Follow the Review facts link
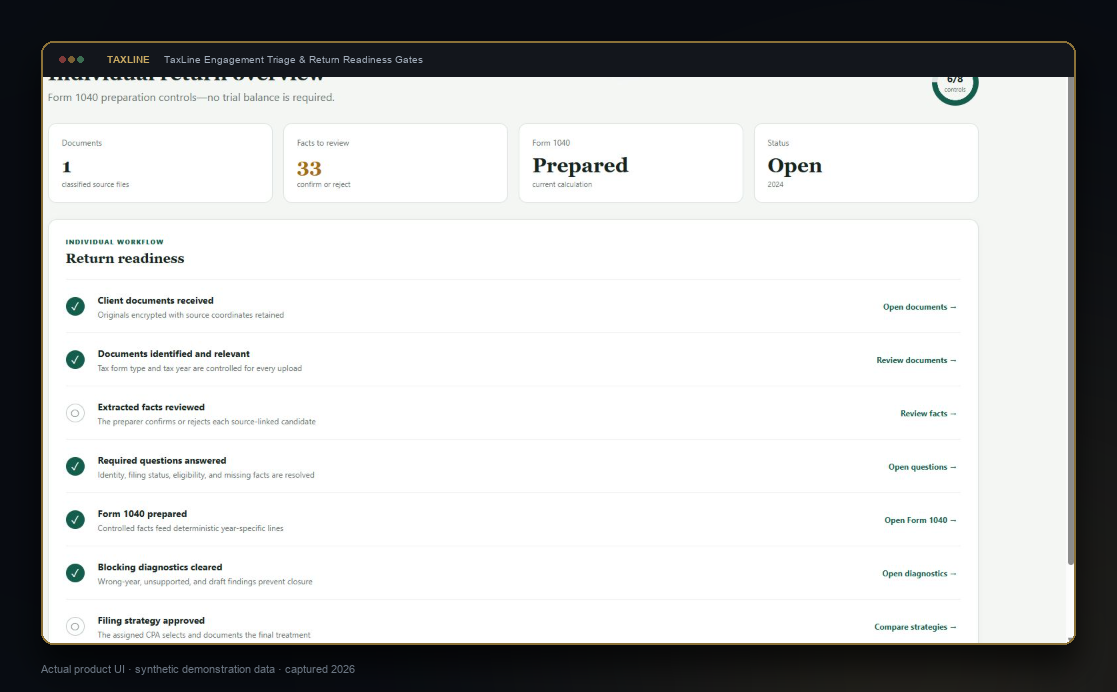This screenshot has width=1117, height=692. (x=928, y=413)
